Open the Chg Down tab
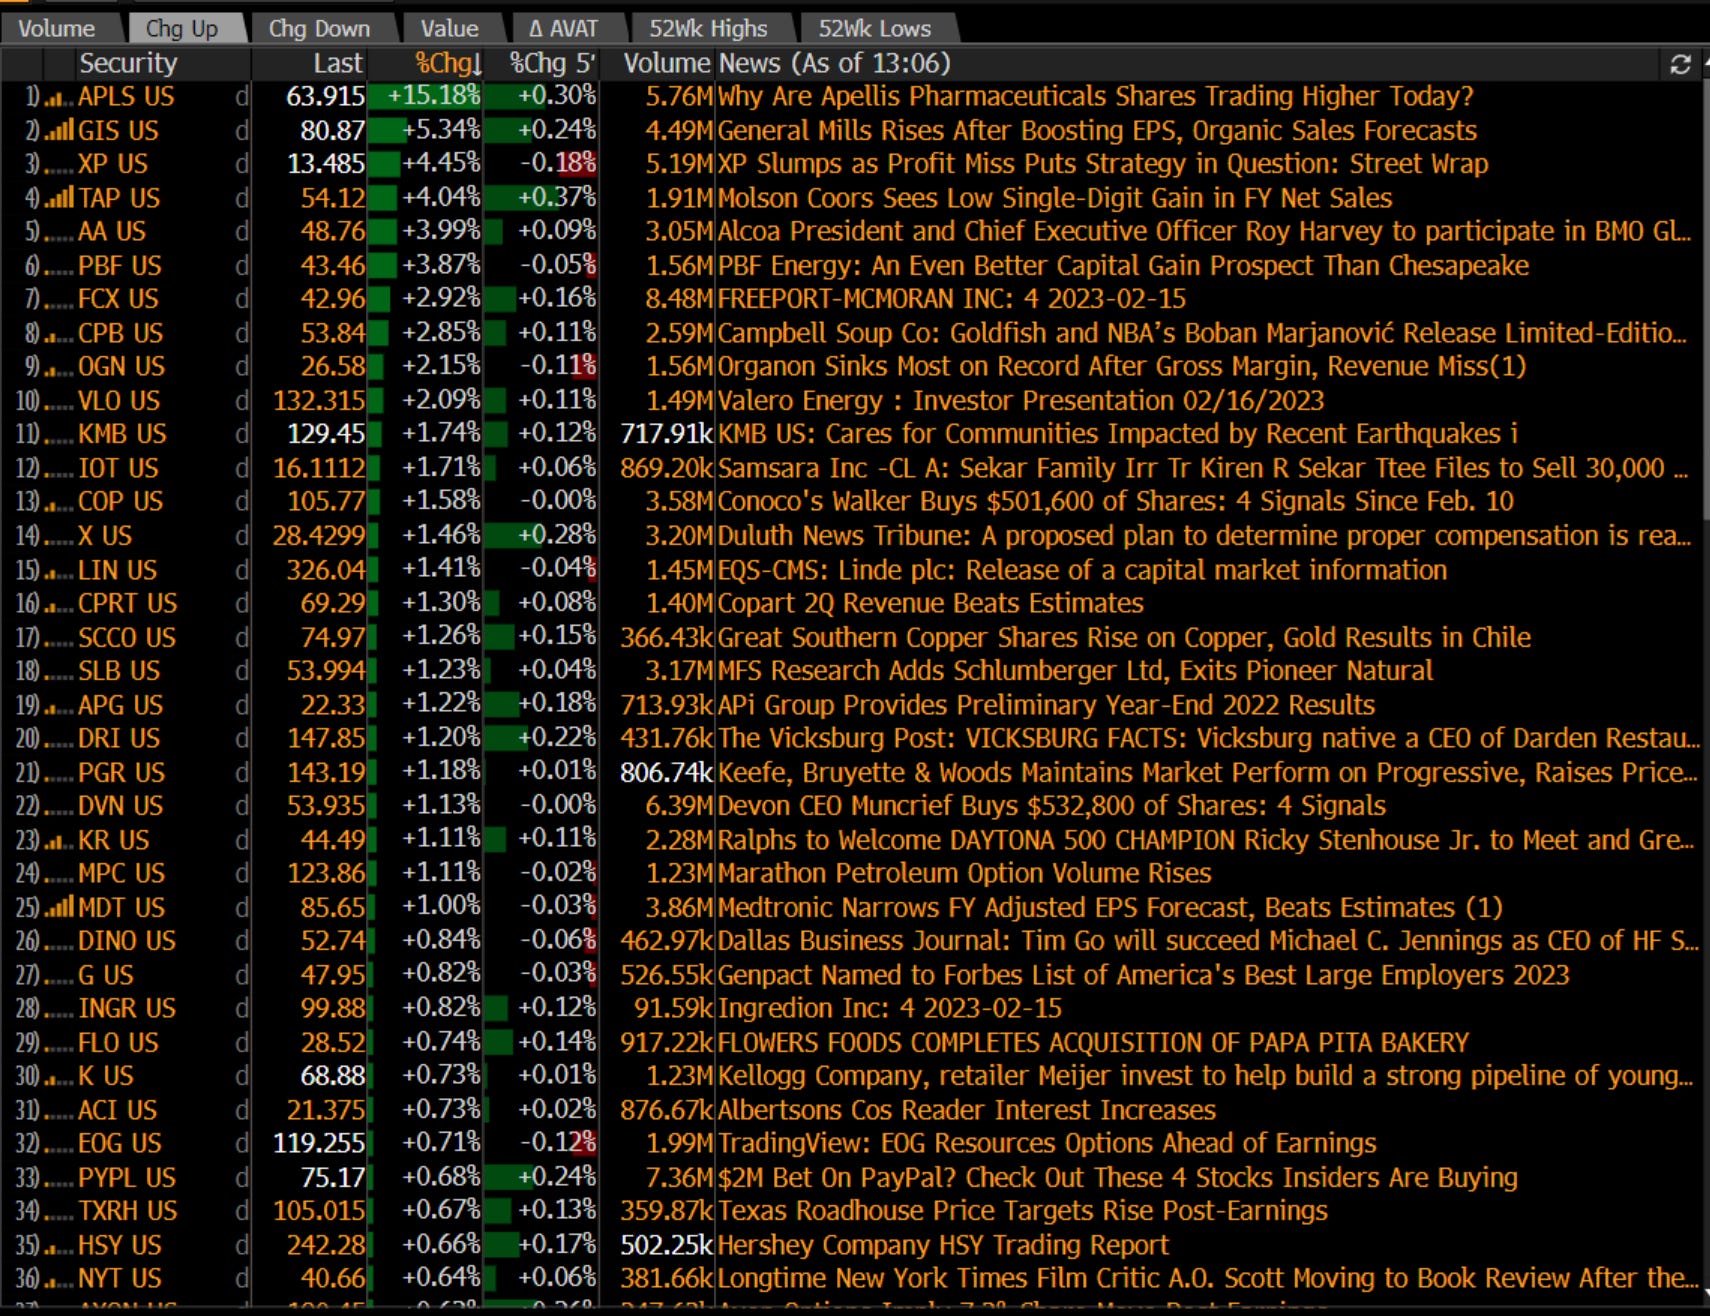Viewport: 1710px width, 1316px height. tap(319, 29)
